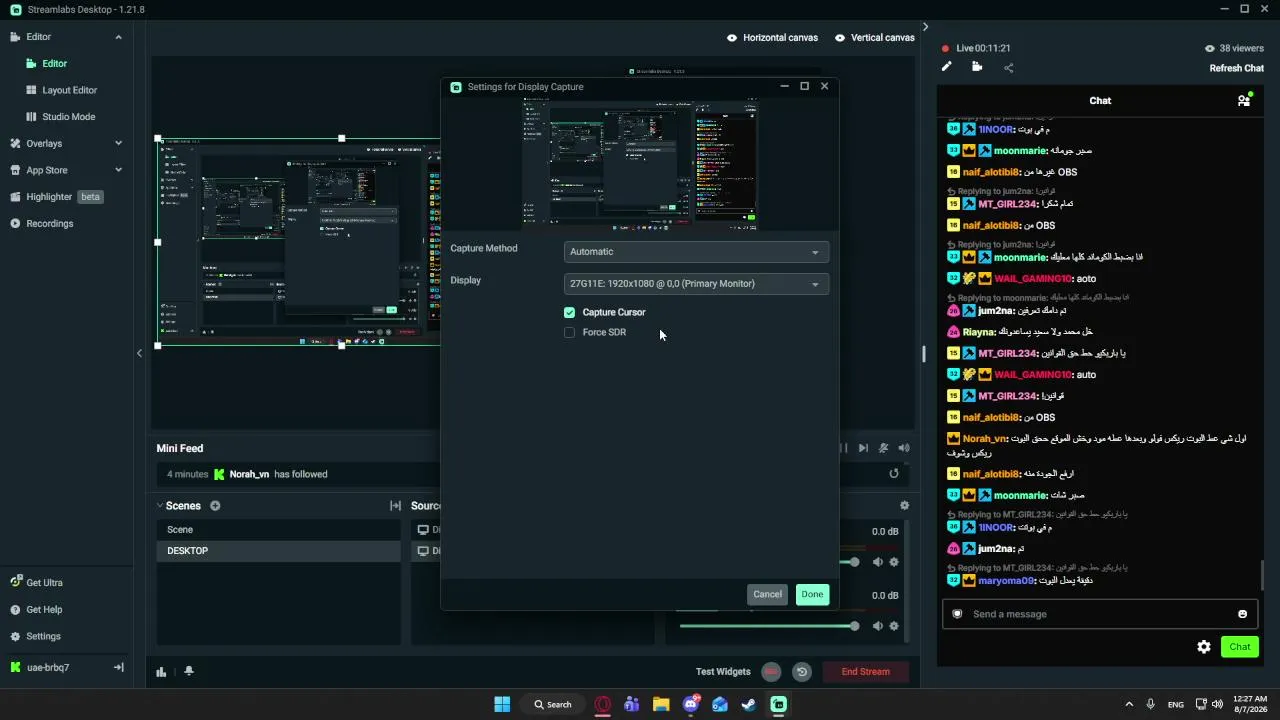
Task: Collapse the left panel with the side arrow
Action: (140, 354)
